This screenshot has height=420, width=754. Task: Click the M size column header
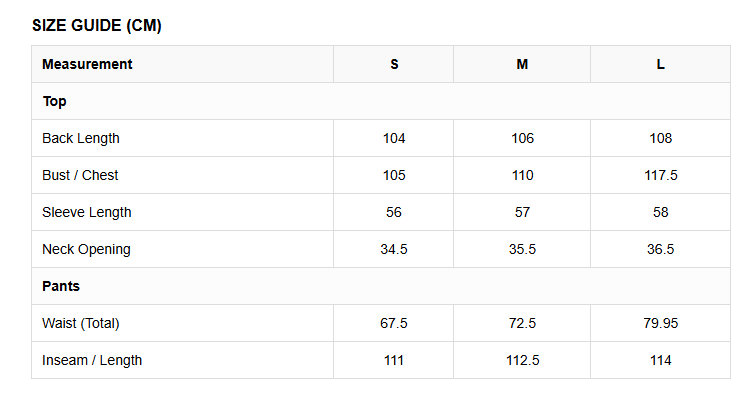point(522,64)
